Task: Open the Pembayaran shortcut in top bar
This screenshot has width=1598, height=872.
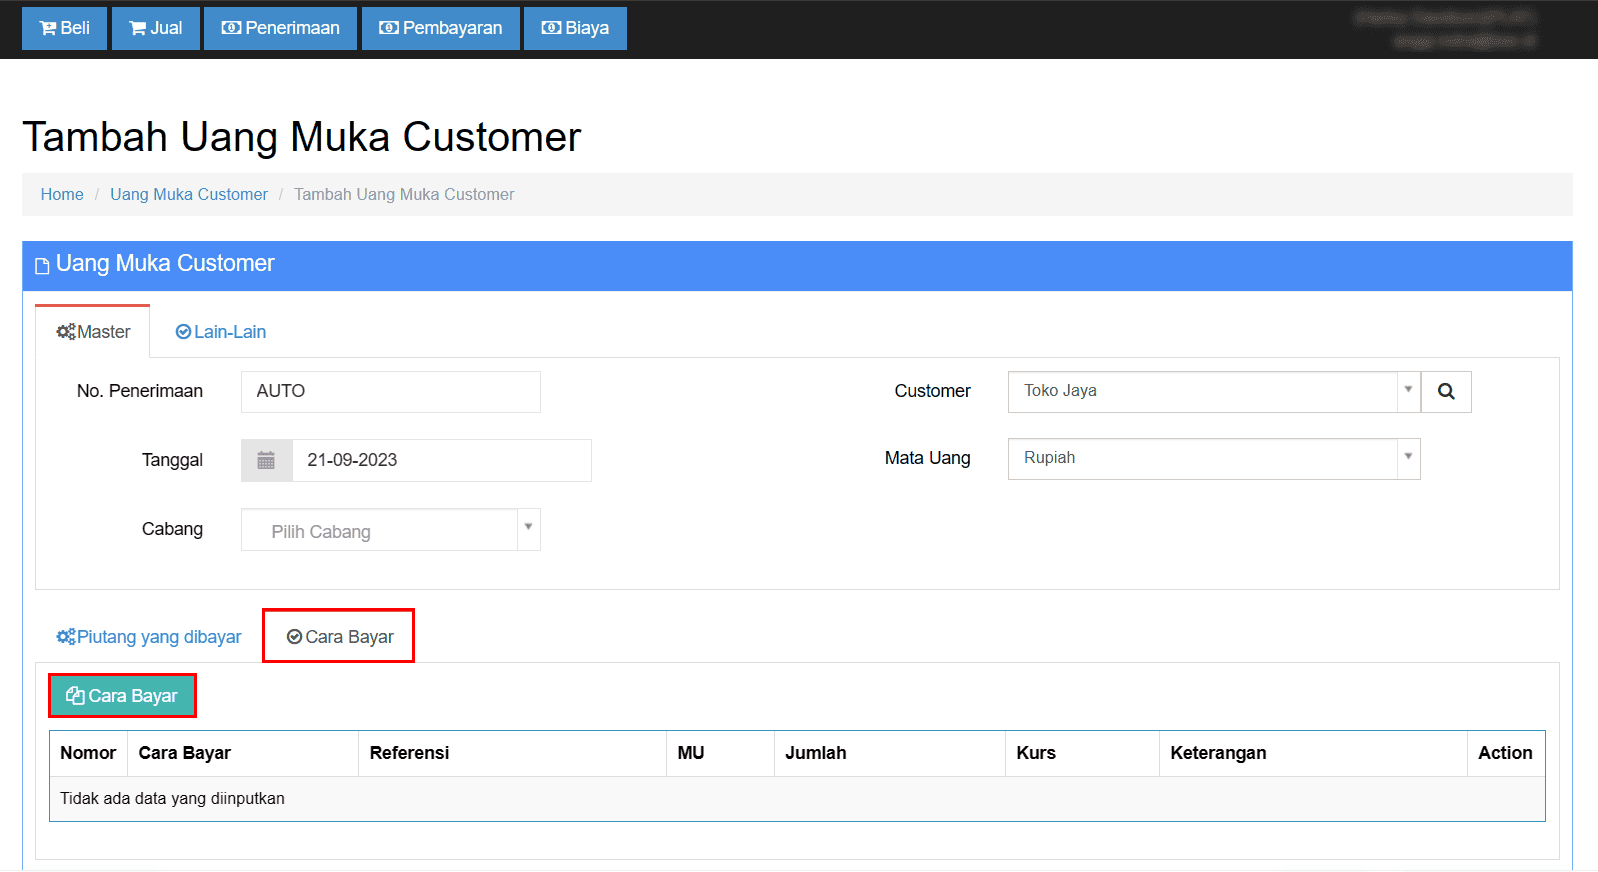Action: coord(441,28)
